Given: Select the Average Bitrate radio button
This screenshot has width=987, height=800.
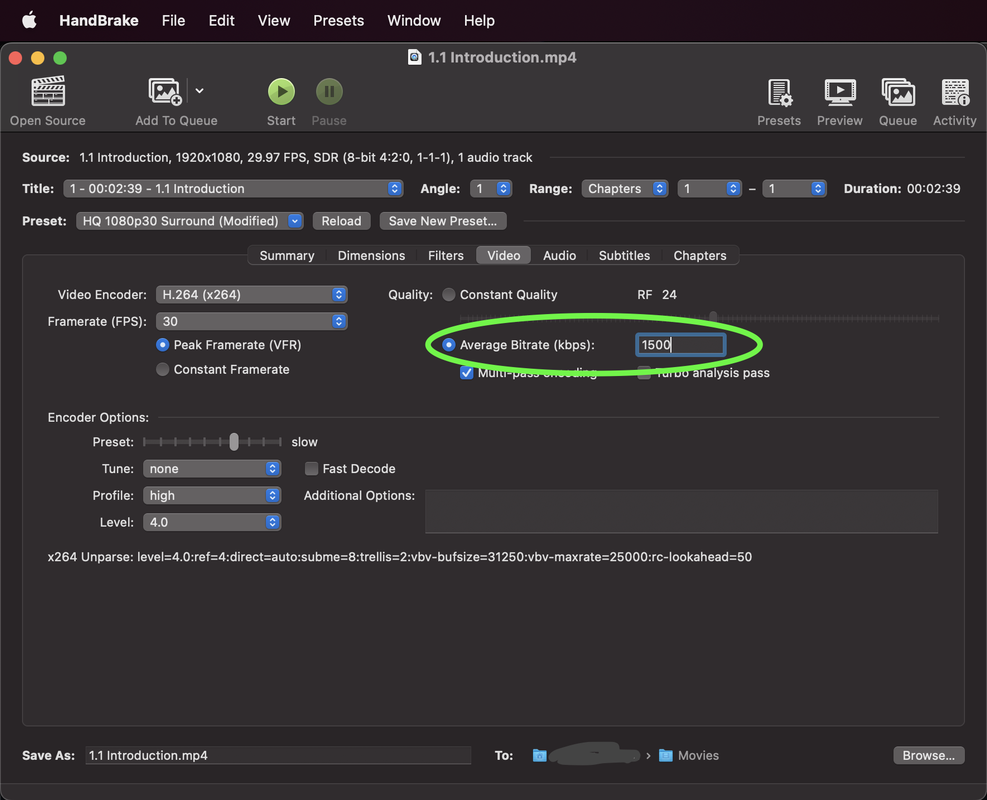Looking at the screenshot, I should click(449, 344).
